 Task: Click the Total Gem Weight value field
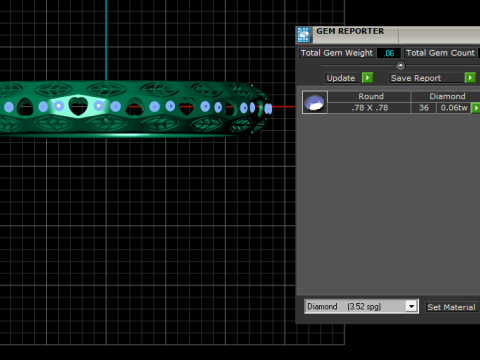tap(389, 53)
